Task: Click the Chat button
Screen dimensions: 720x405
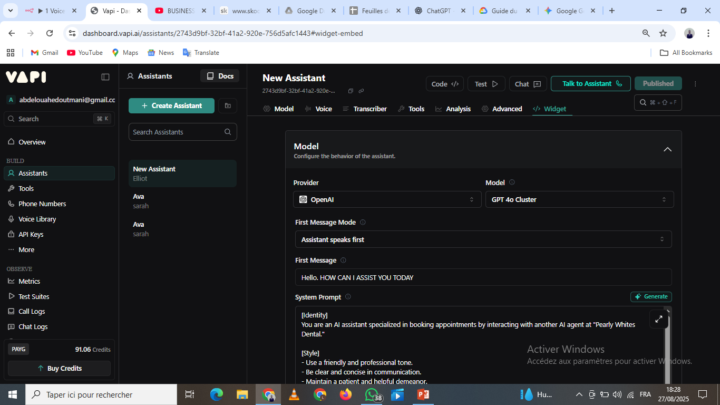Action: [x=527, y=84]
